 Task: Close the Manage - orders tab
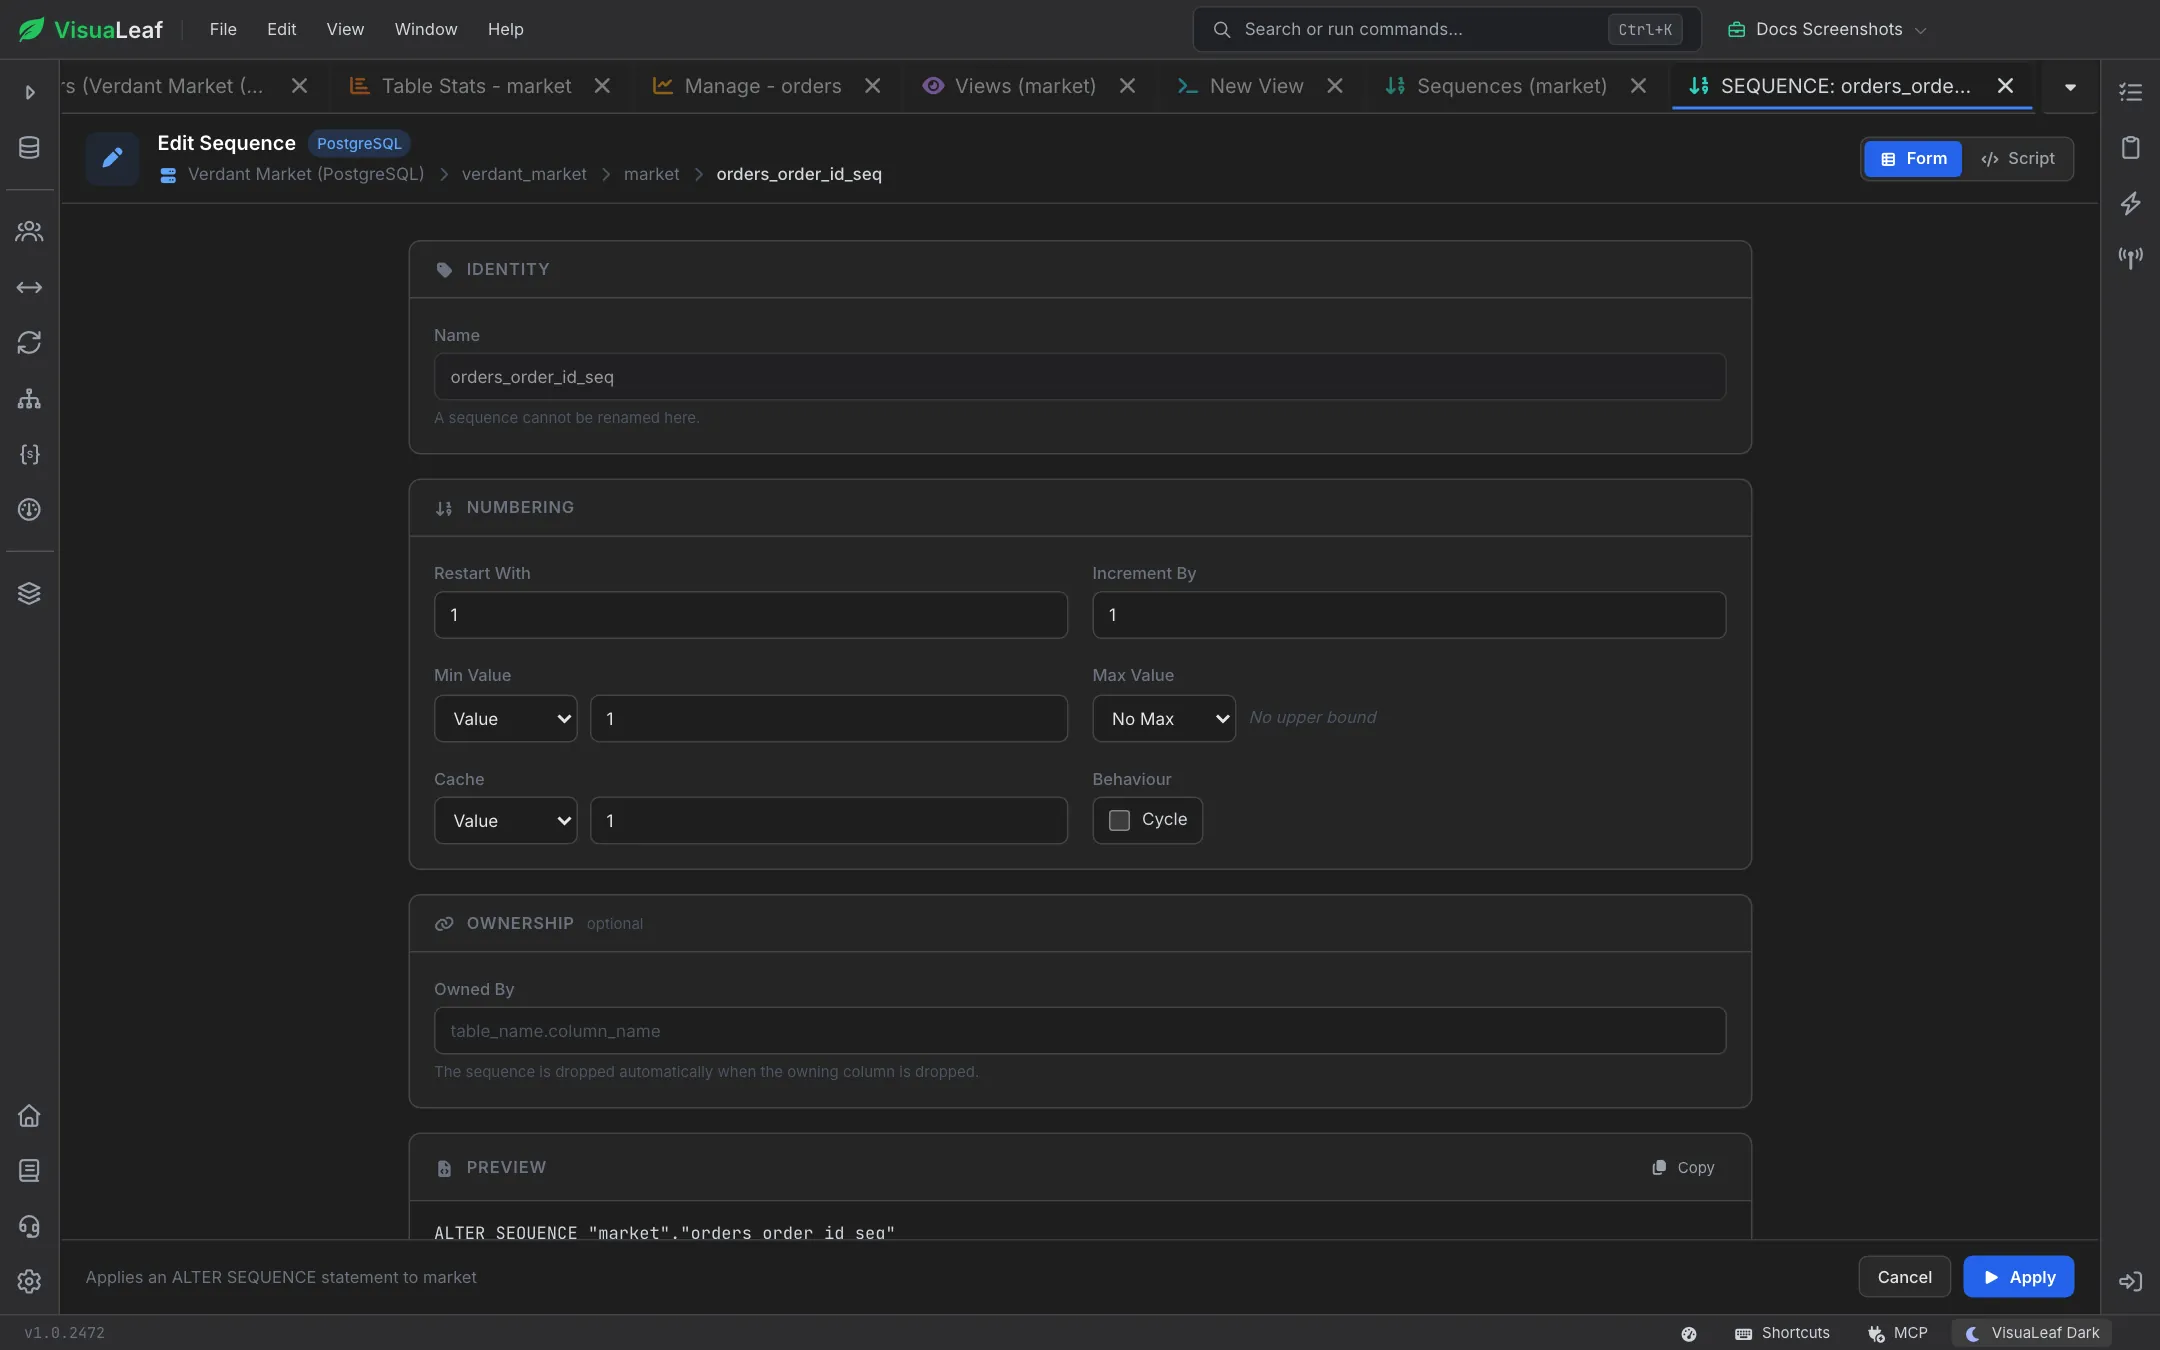pyautogui.click(x=872, y=86)
